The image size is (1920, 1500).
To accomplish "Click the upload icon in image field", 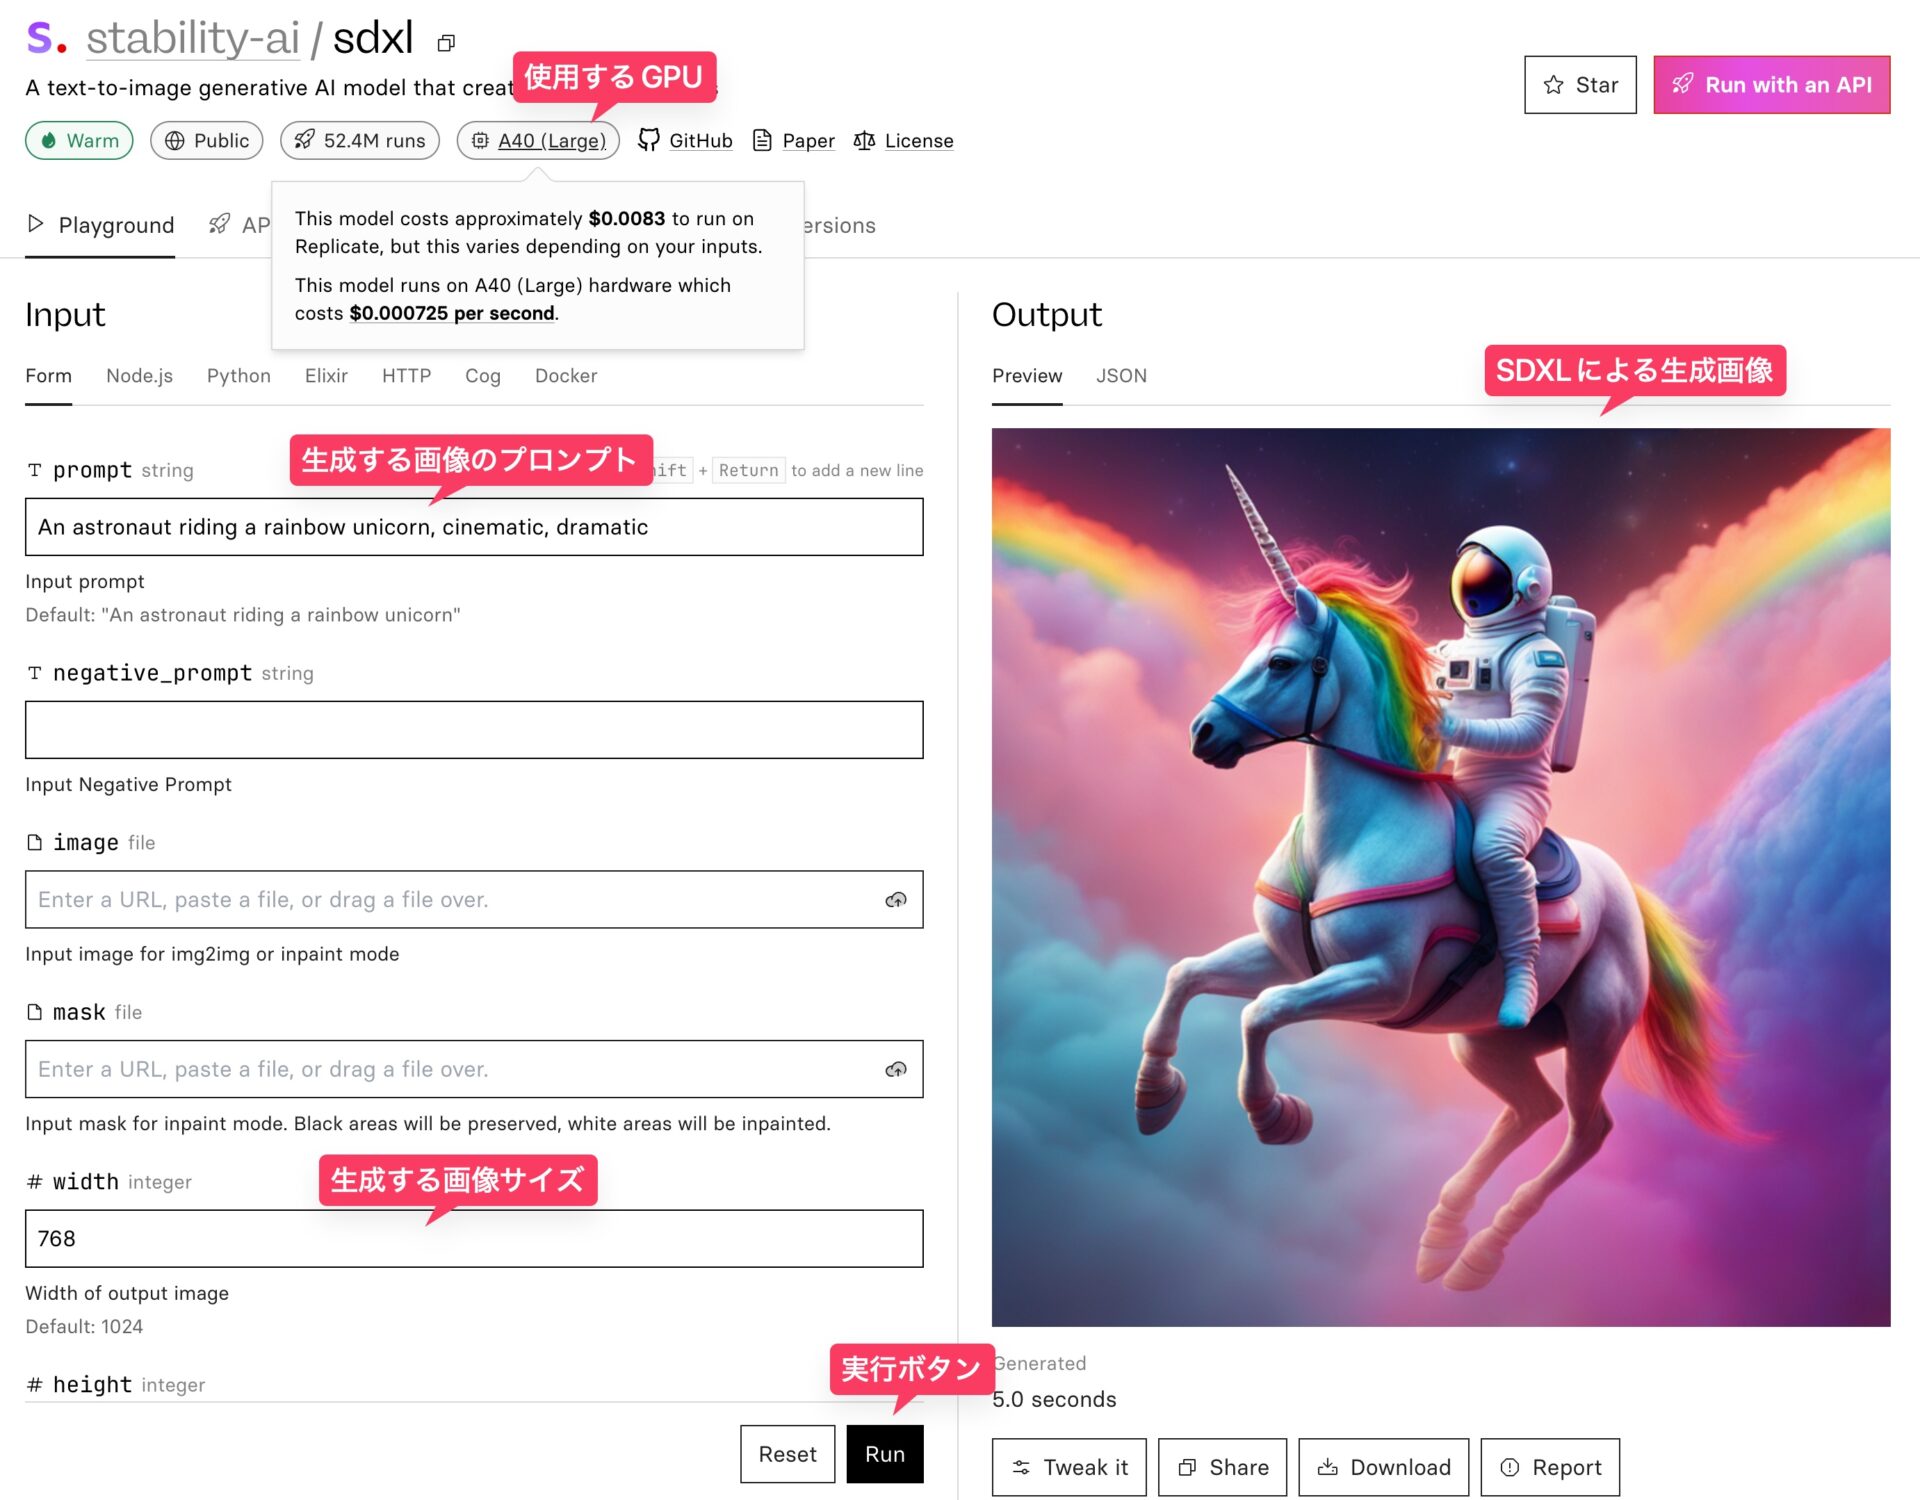I will tap(895, 900).
